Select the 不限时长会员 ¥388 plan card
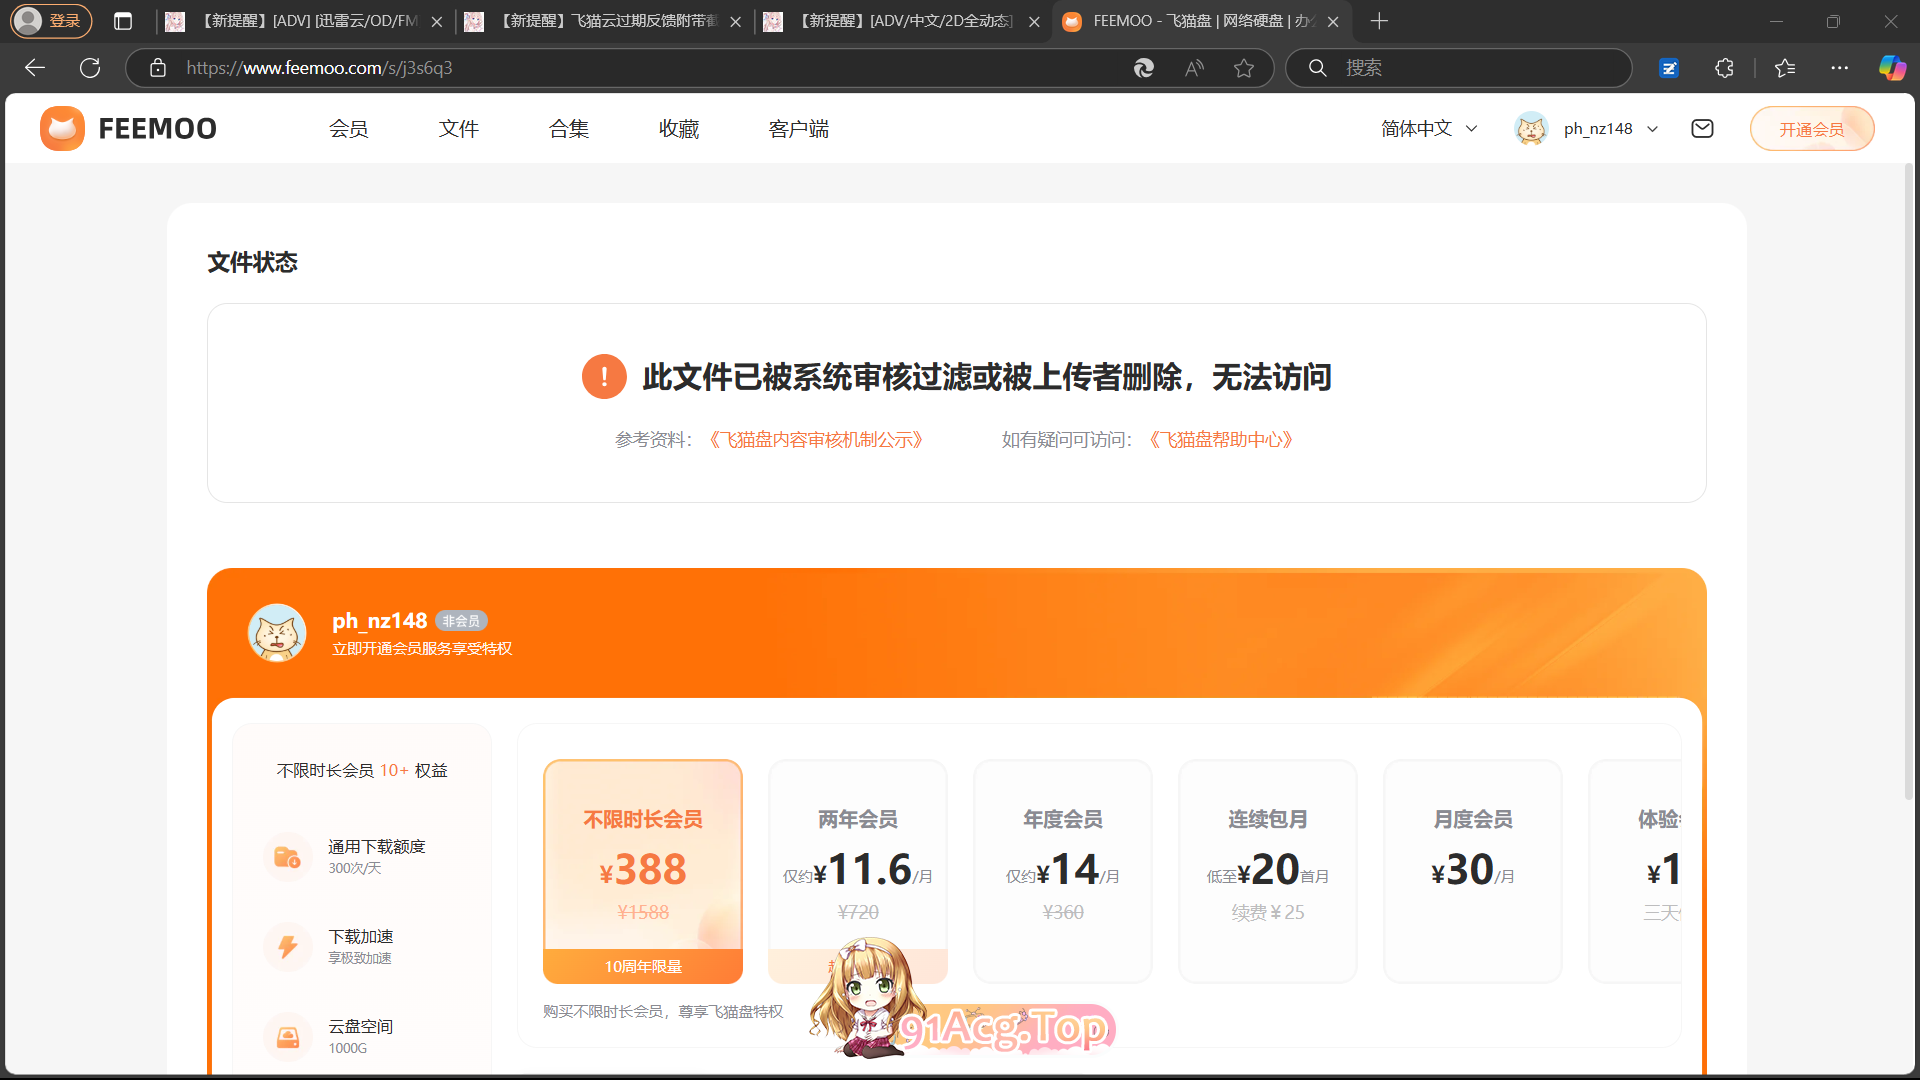This screenshot has height=1080, width=1920. tap(642, 870)
